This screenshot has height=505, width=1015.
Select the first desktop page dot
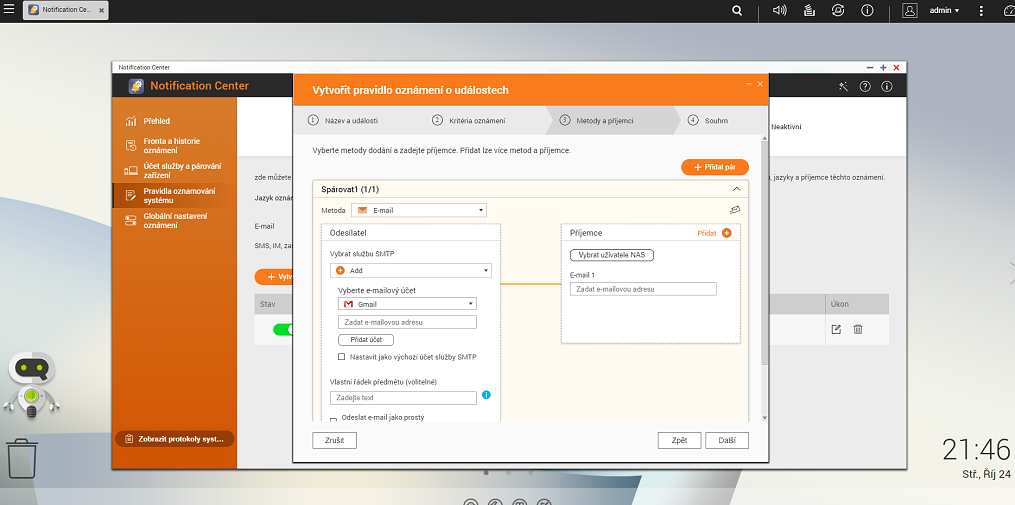click(486, 473)
